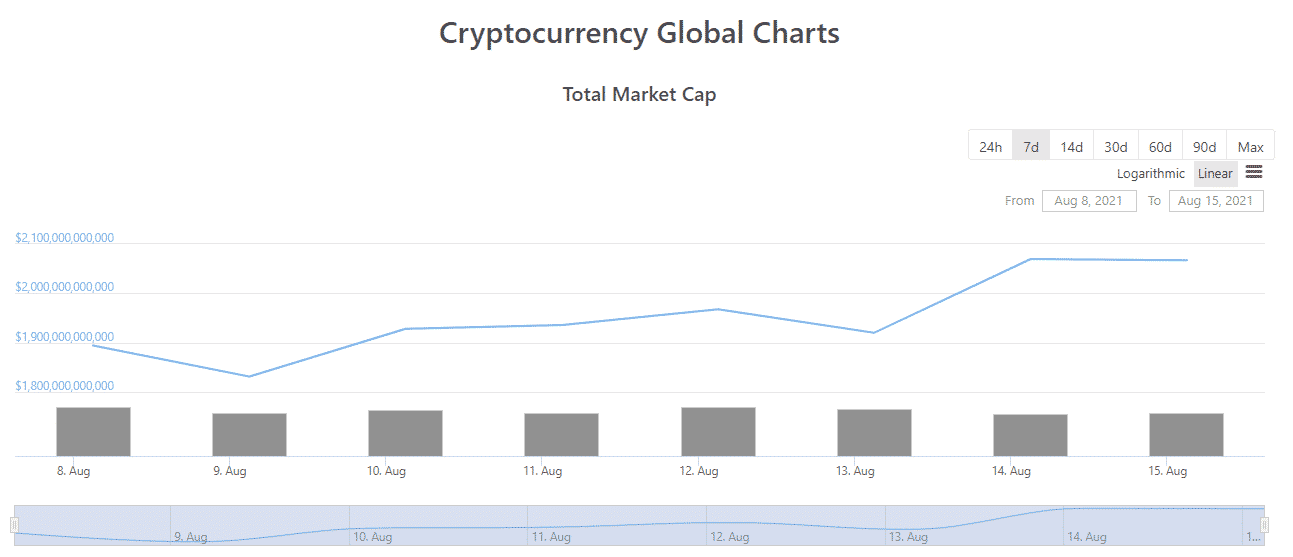The height and width of the screenshot is (557, 1293).
Task: Select the 24h time range
Action: click(x=990, y=146)
